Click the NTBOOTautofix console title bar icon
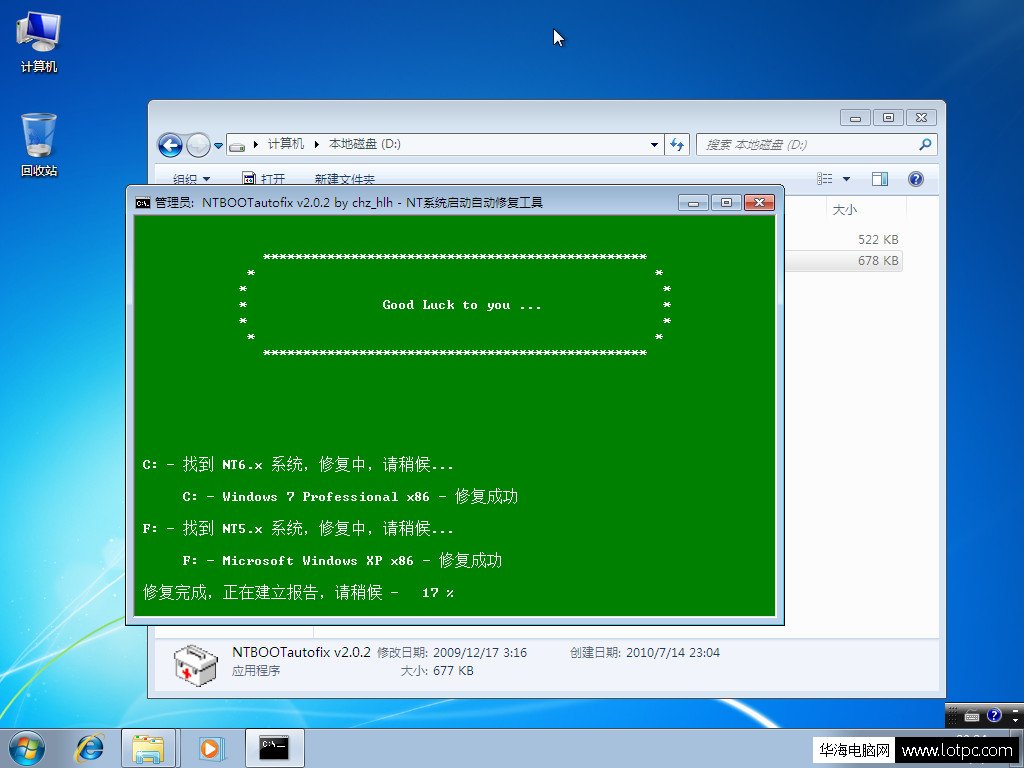Viewport: 1024px width, 768px height. click(142, 202)
